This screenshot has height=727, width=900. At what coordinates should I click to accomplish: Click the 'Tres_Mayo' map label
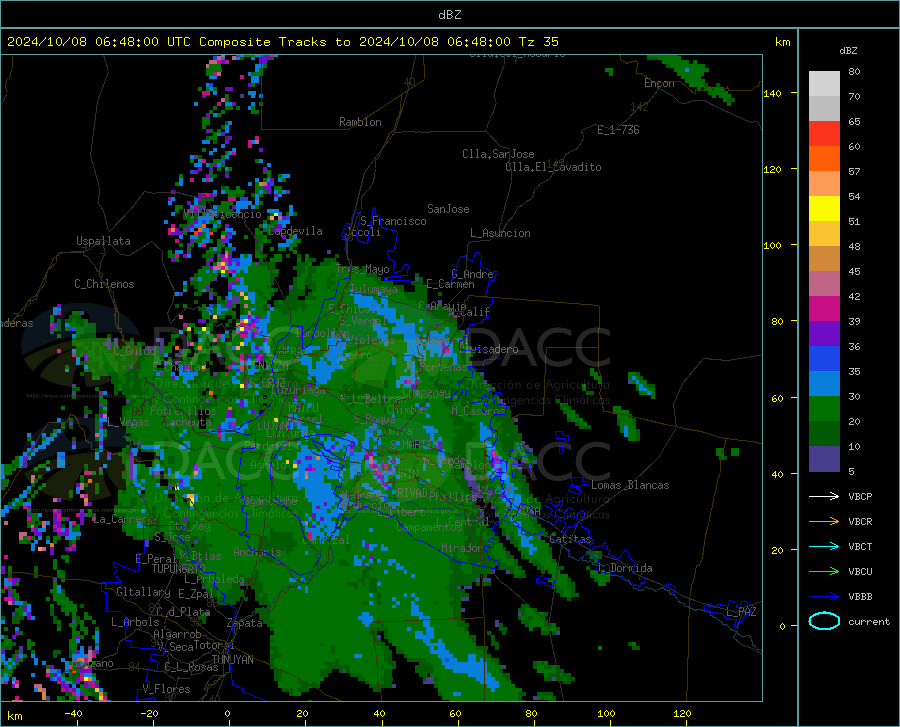click(x=363, y=269)
